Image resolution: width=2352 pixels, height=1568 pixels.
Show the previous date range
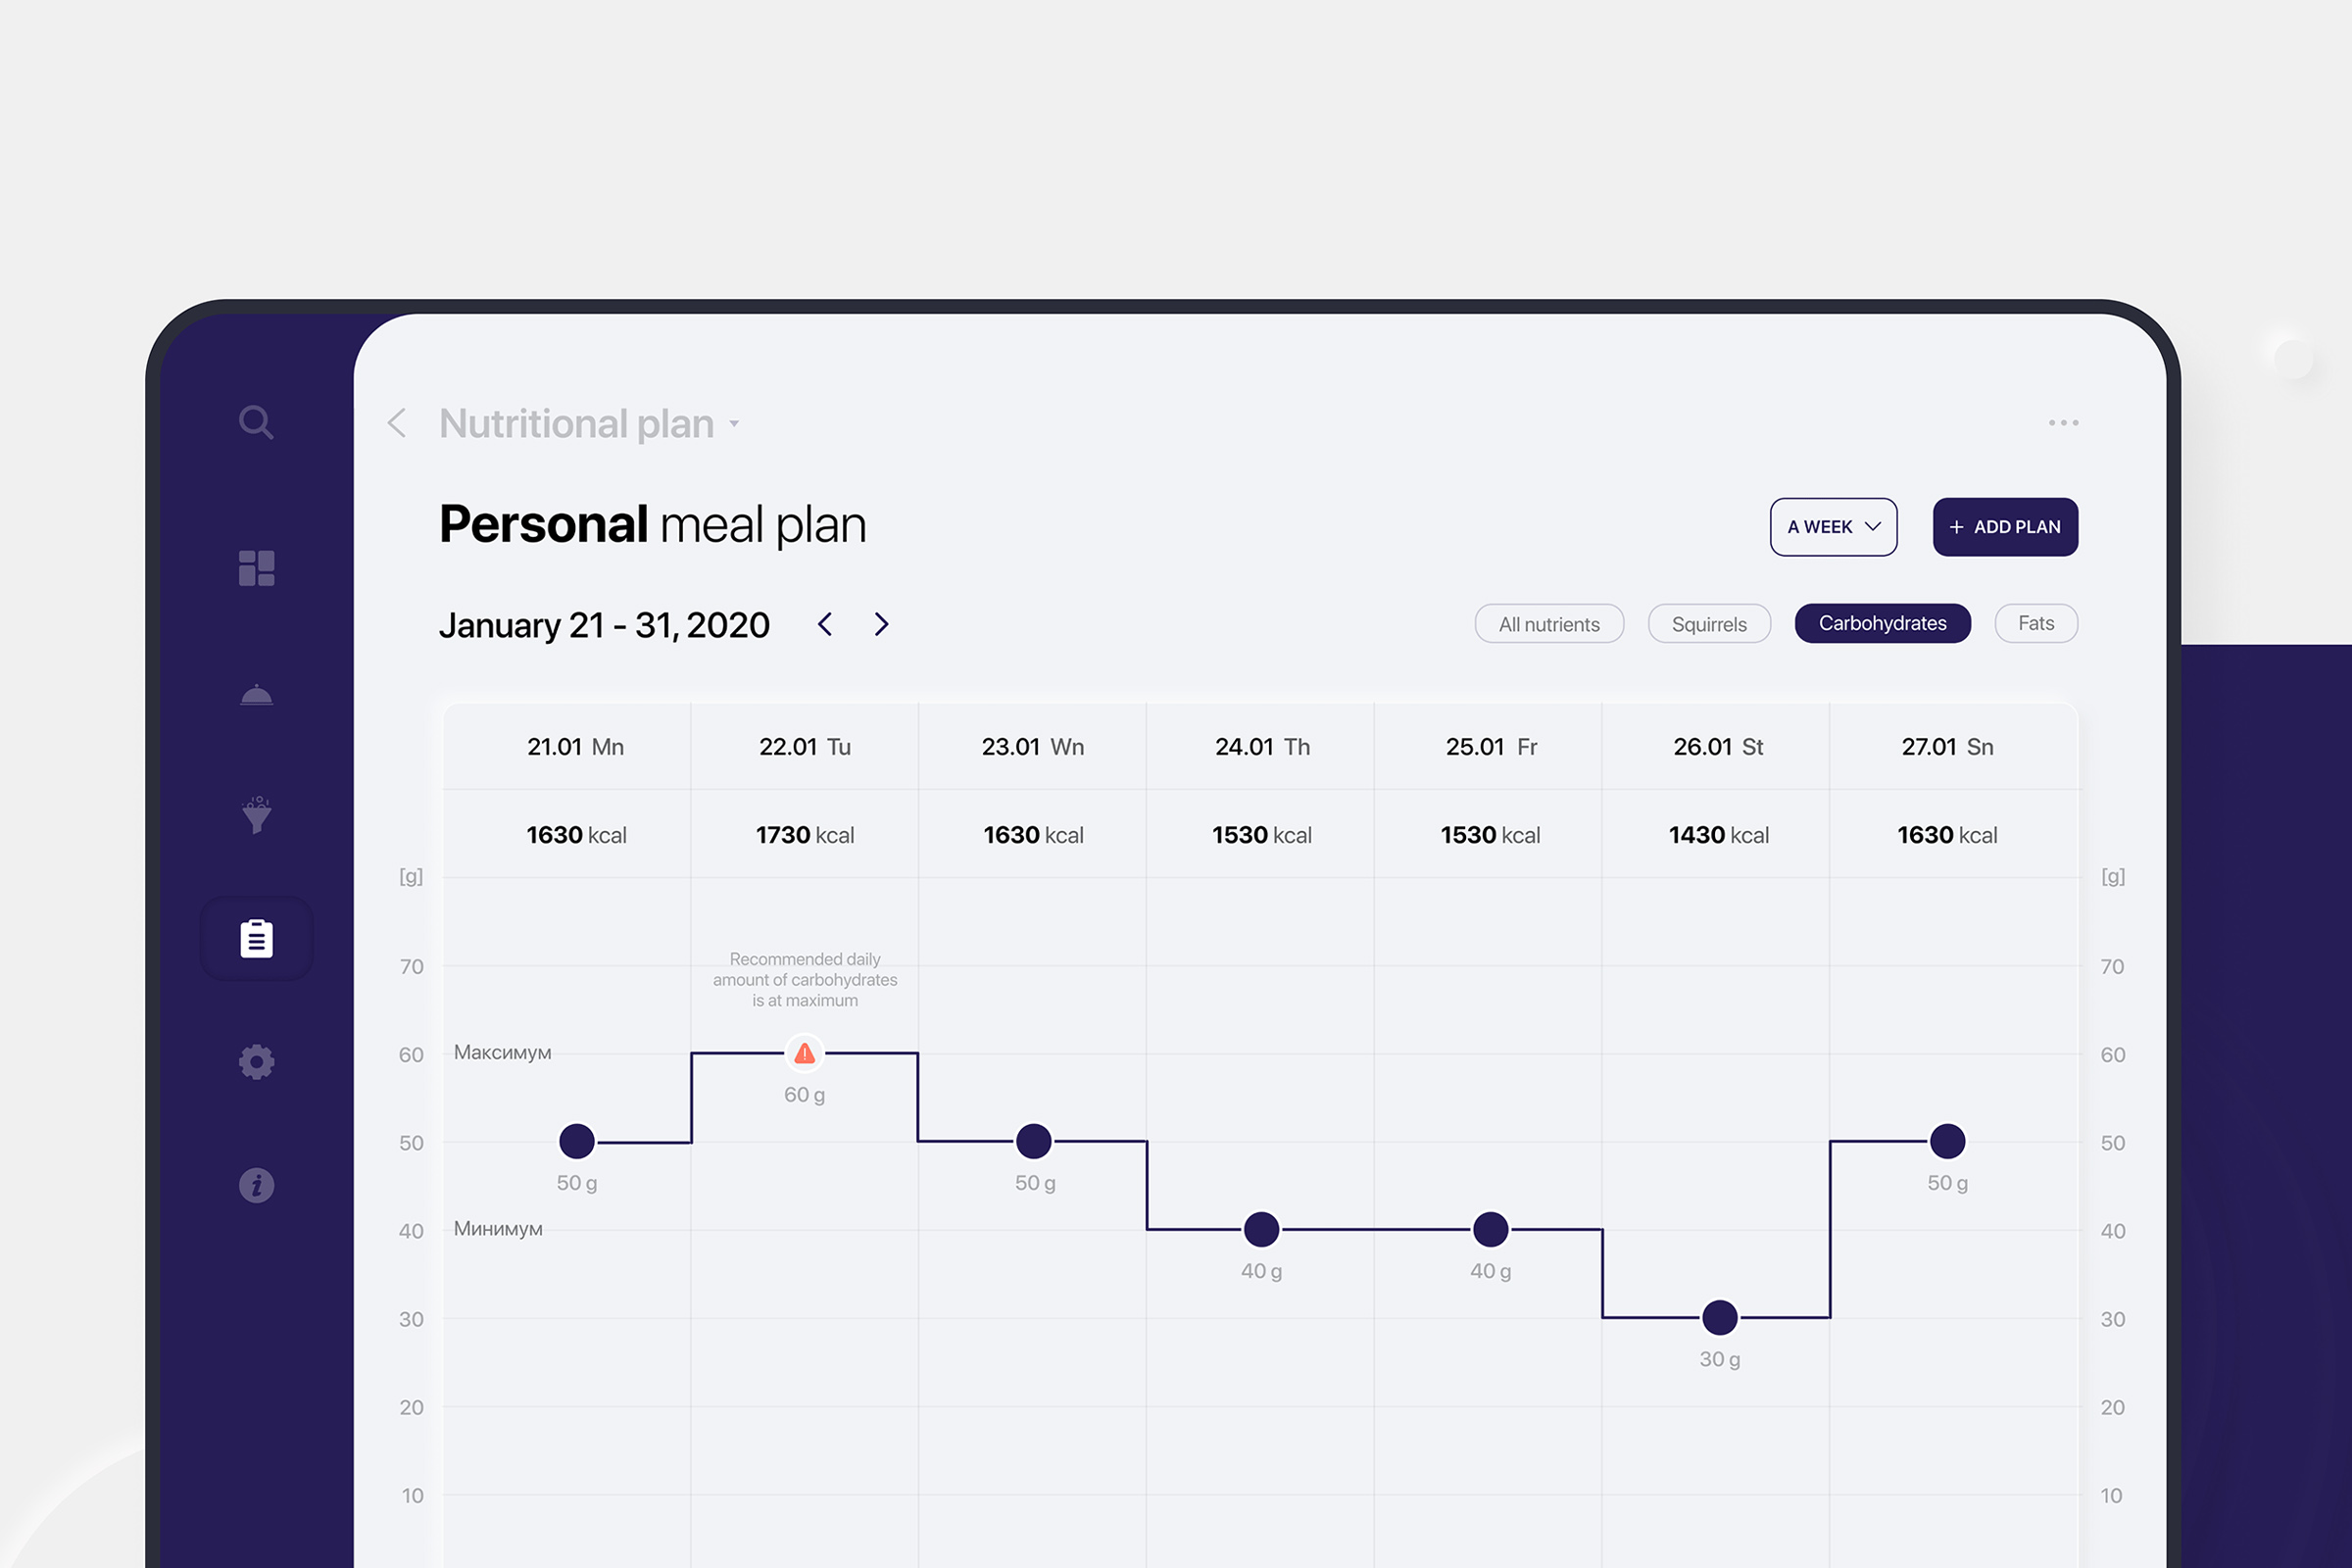825,625
